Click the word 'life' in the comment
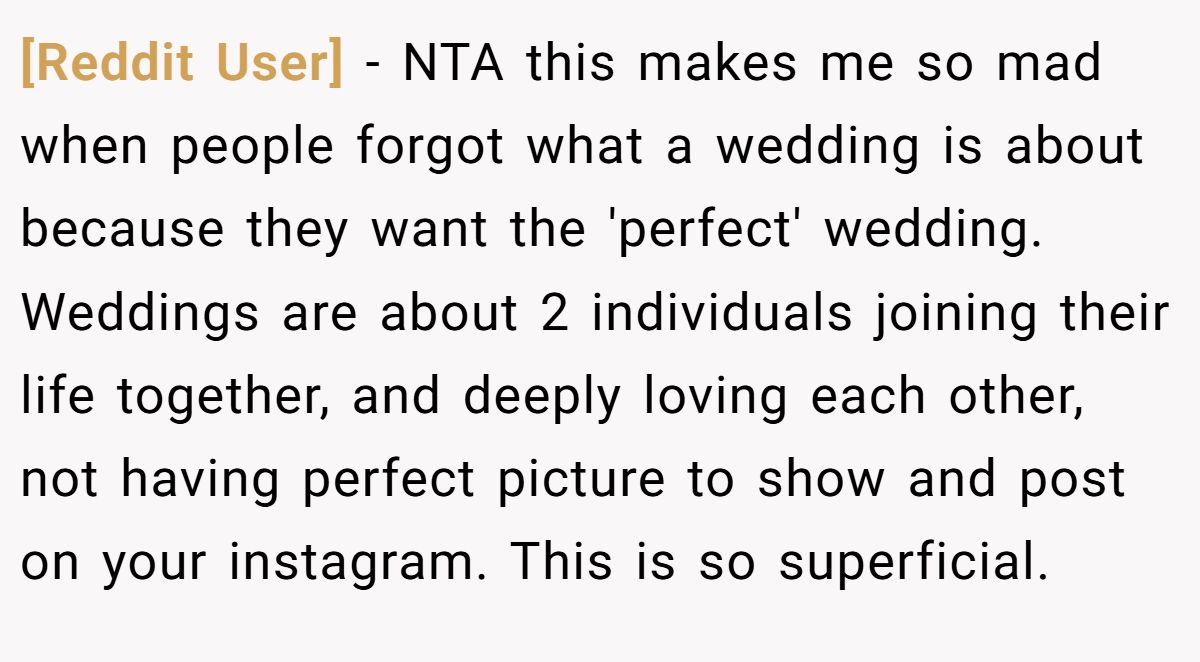Viewport: 1200px width, 662px height. click(x=57, y=396)
